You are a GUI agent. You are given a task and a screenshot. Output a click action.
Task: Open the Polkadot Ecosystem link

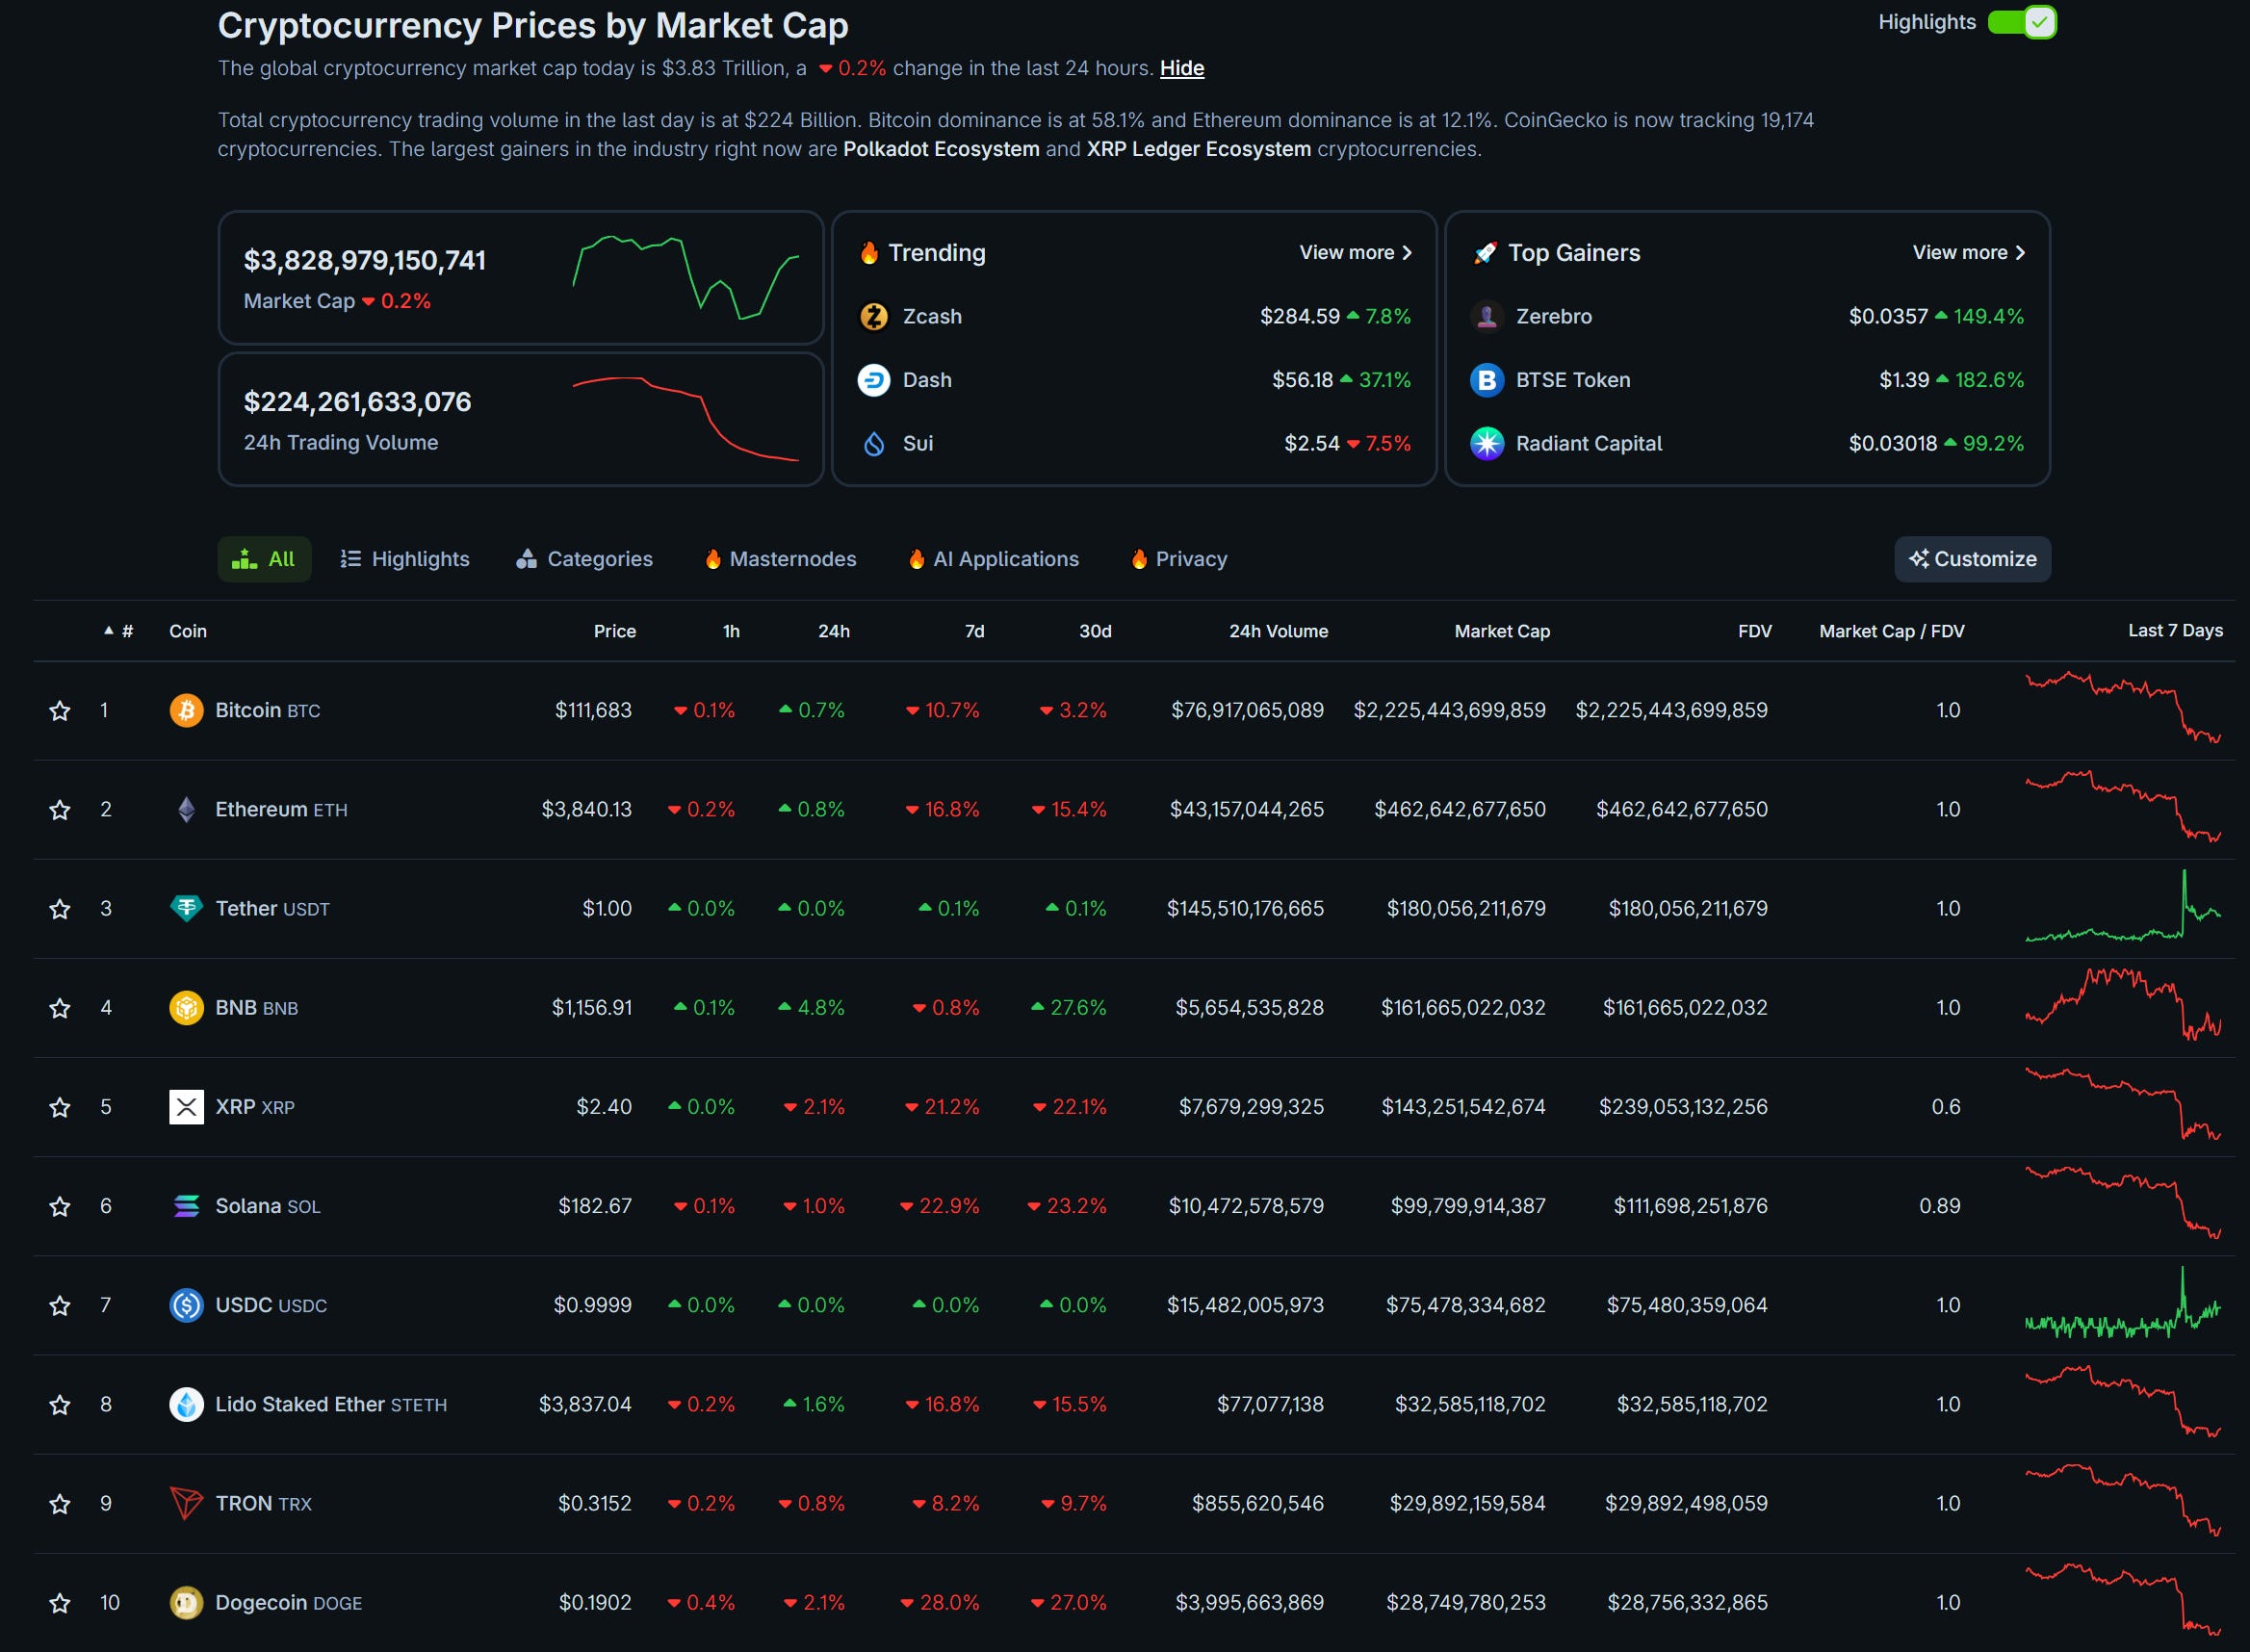click(x=940, y=149)
